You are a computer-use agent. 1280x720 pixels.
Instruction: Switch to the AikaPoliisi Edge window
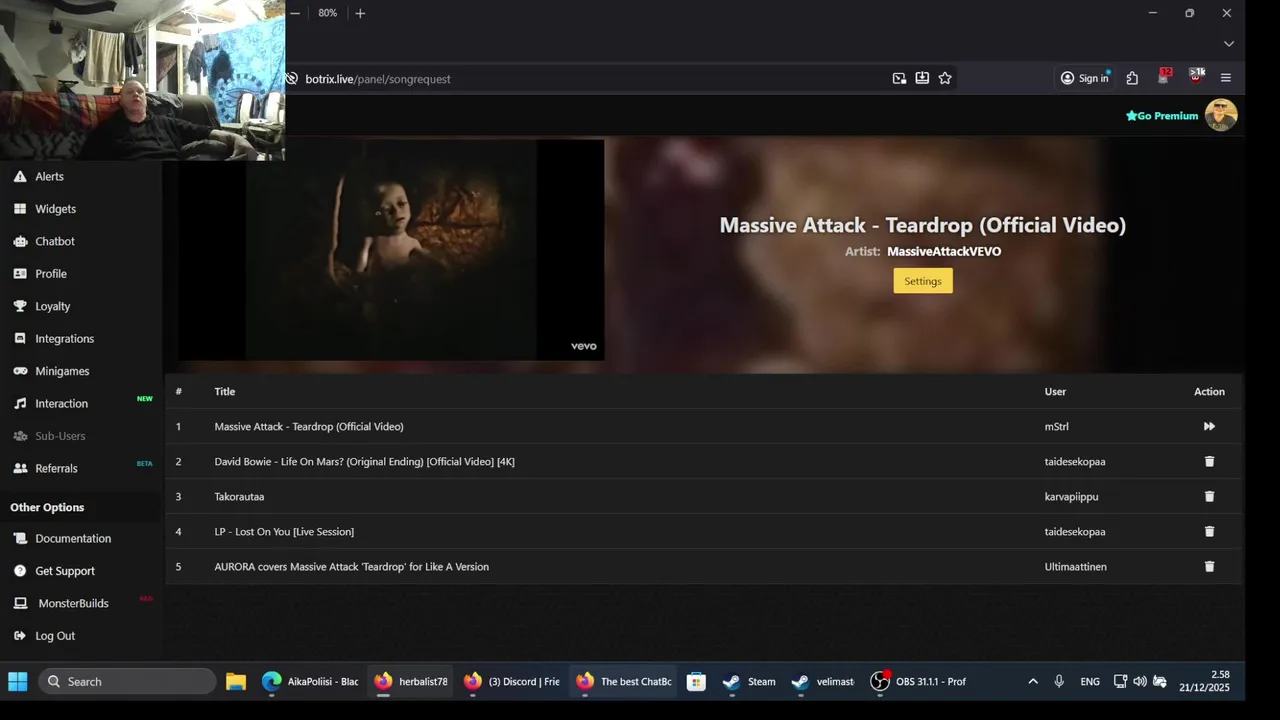(310, 682)
